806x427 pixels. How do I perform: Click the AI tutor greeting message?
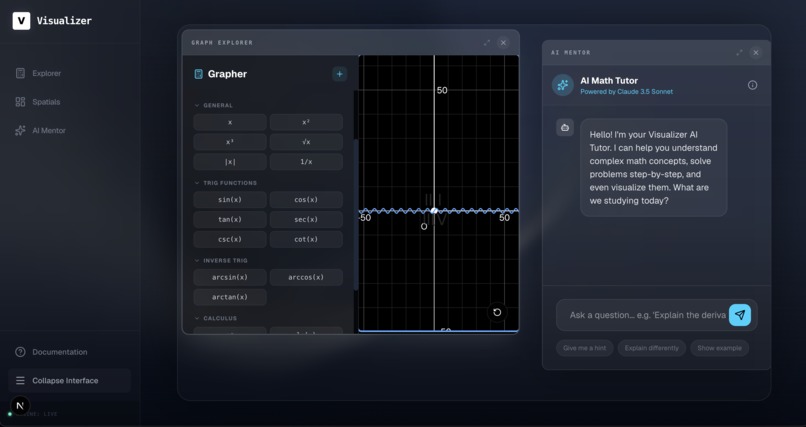coord(653,168)
